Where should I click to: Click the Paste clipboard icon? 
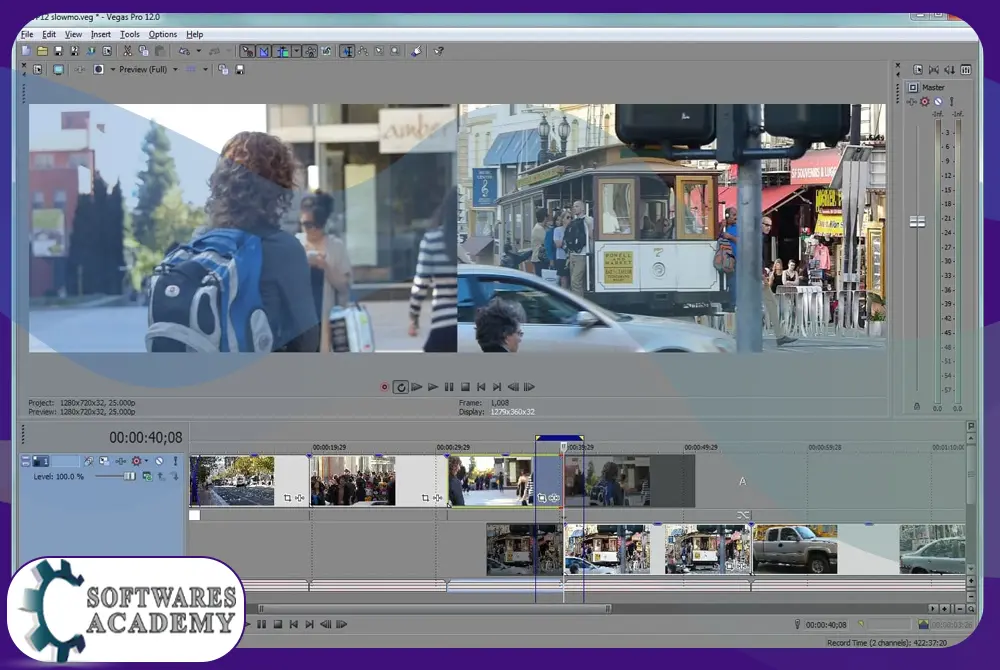(159, 51)
